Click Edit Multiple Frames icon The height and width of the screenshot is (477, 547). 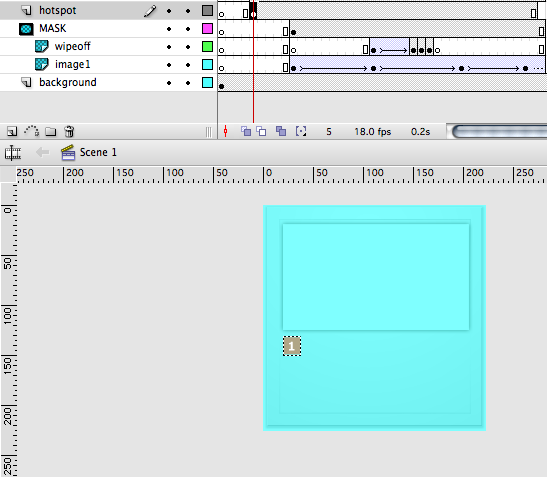pos(281,131)
